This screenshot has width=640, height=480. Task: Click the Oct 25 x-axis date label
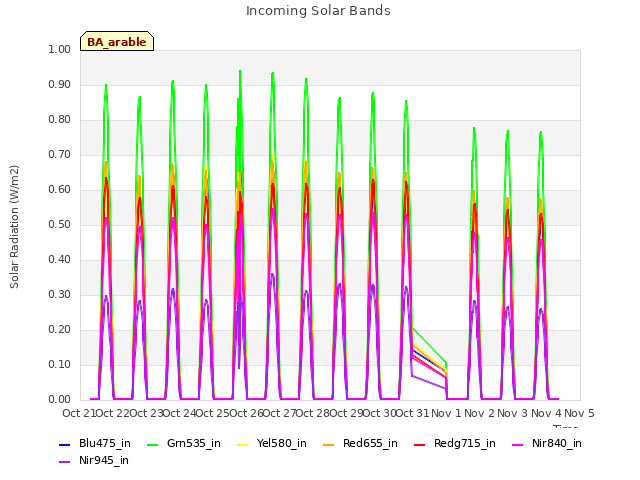click(213, 413)
